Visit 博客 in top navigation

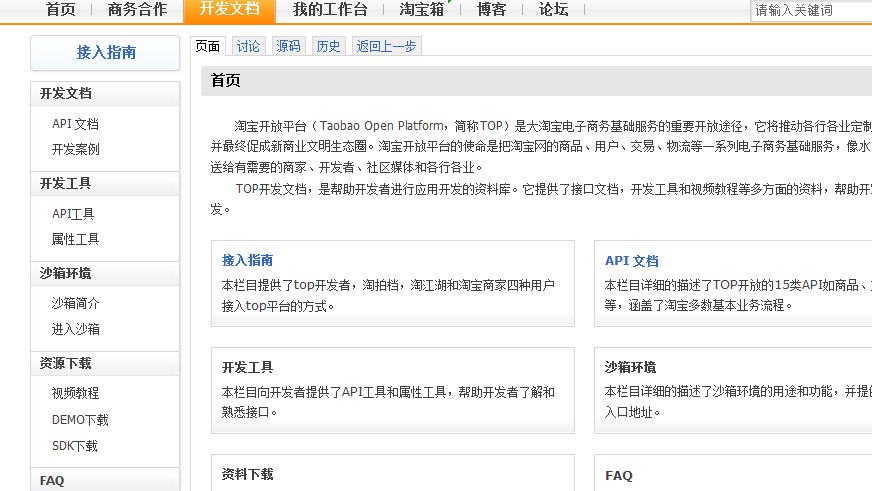point(492,9)
